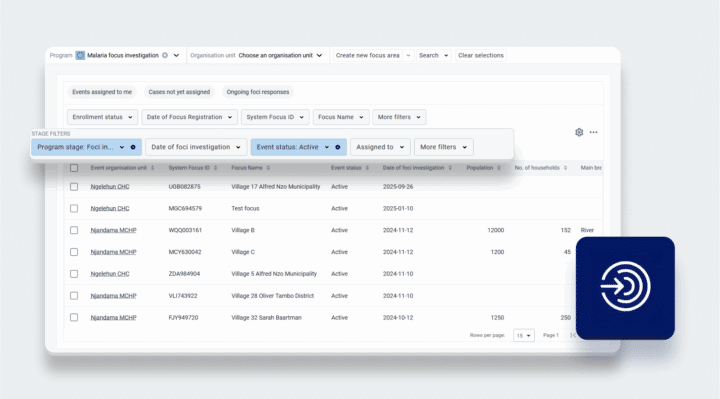Sort by Focus Name column arrows
This screenshot has height=399, width=720.
[x=268, y=168]
